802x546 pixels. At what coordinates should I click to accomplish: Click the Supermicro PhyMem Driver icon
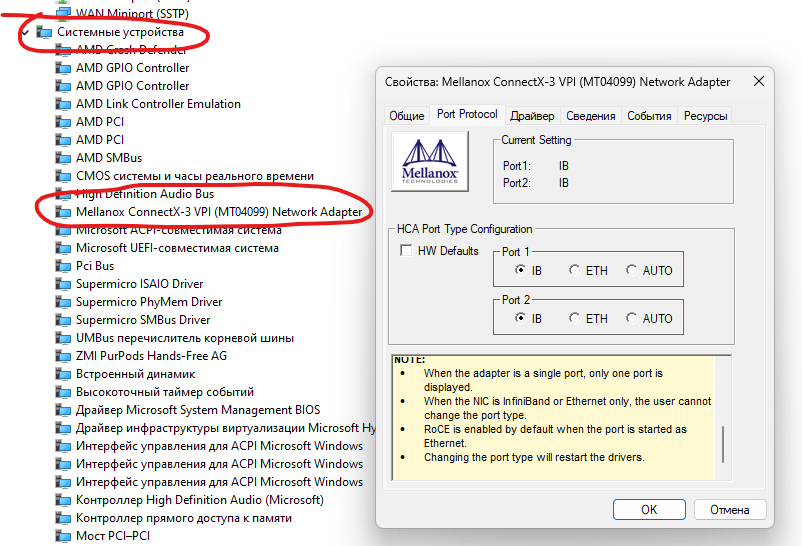tap(63, 302)
